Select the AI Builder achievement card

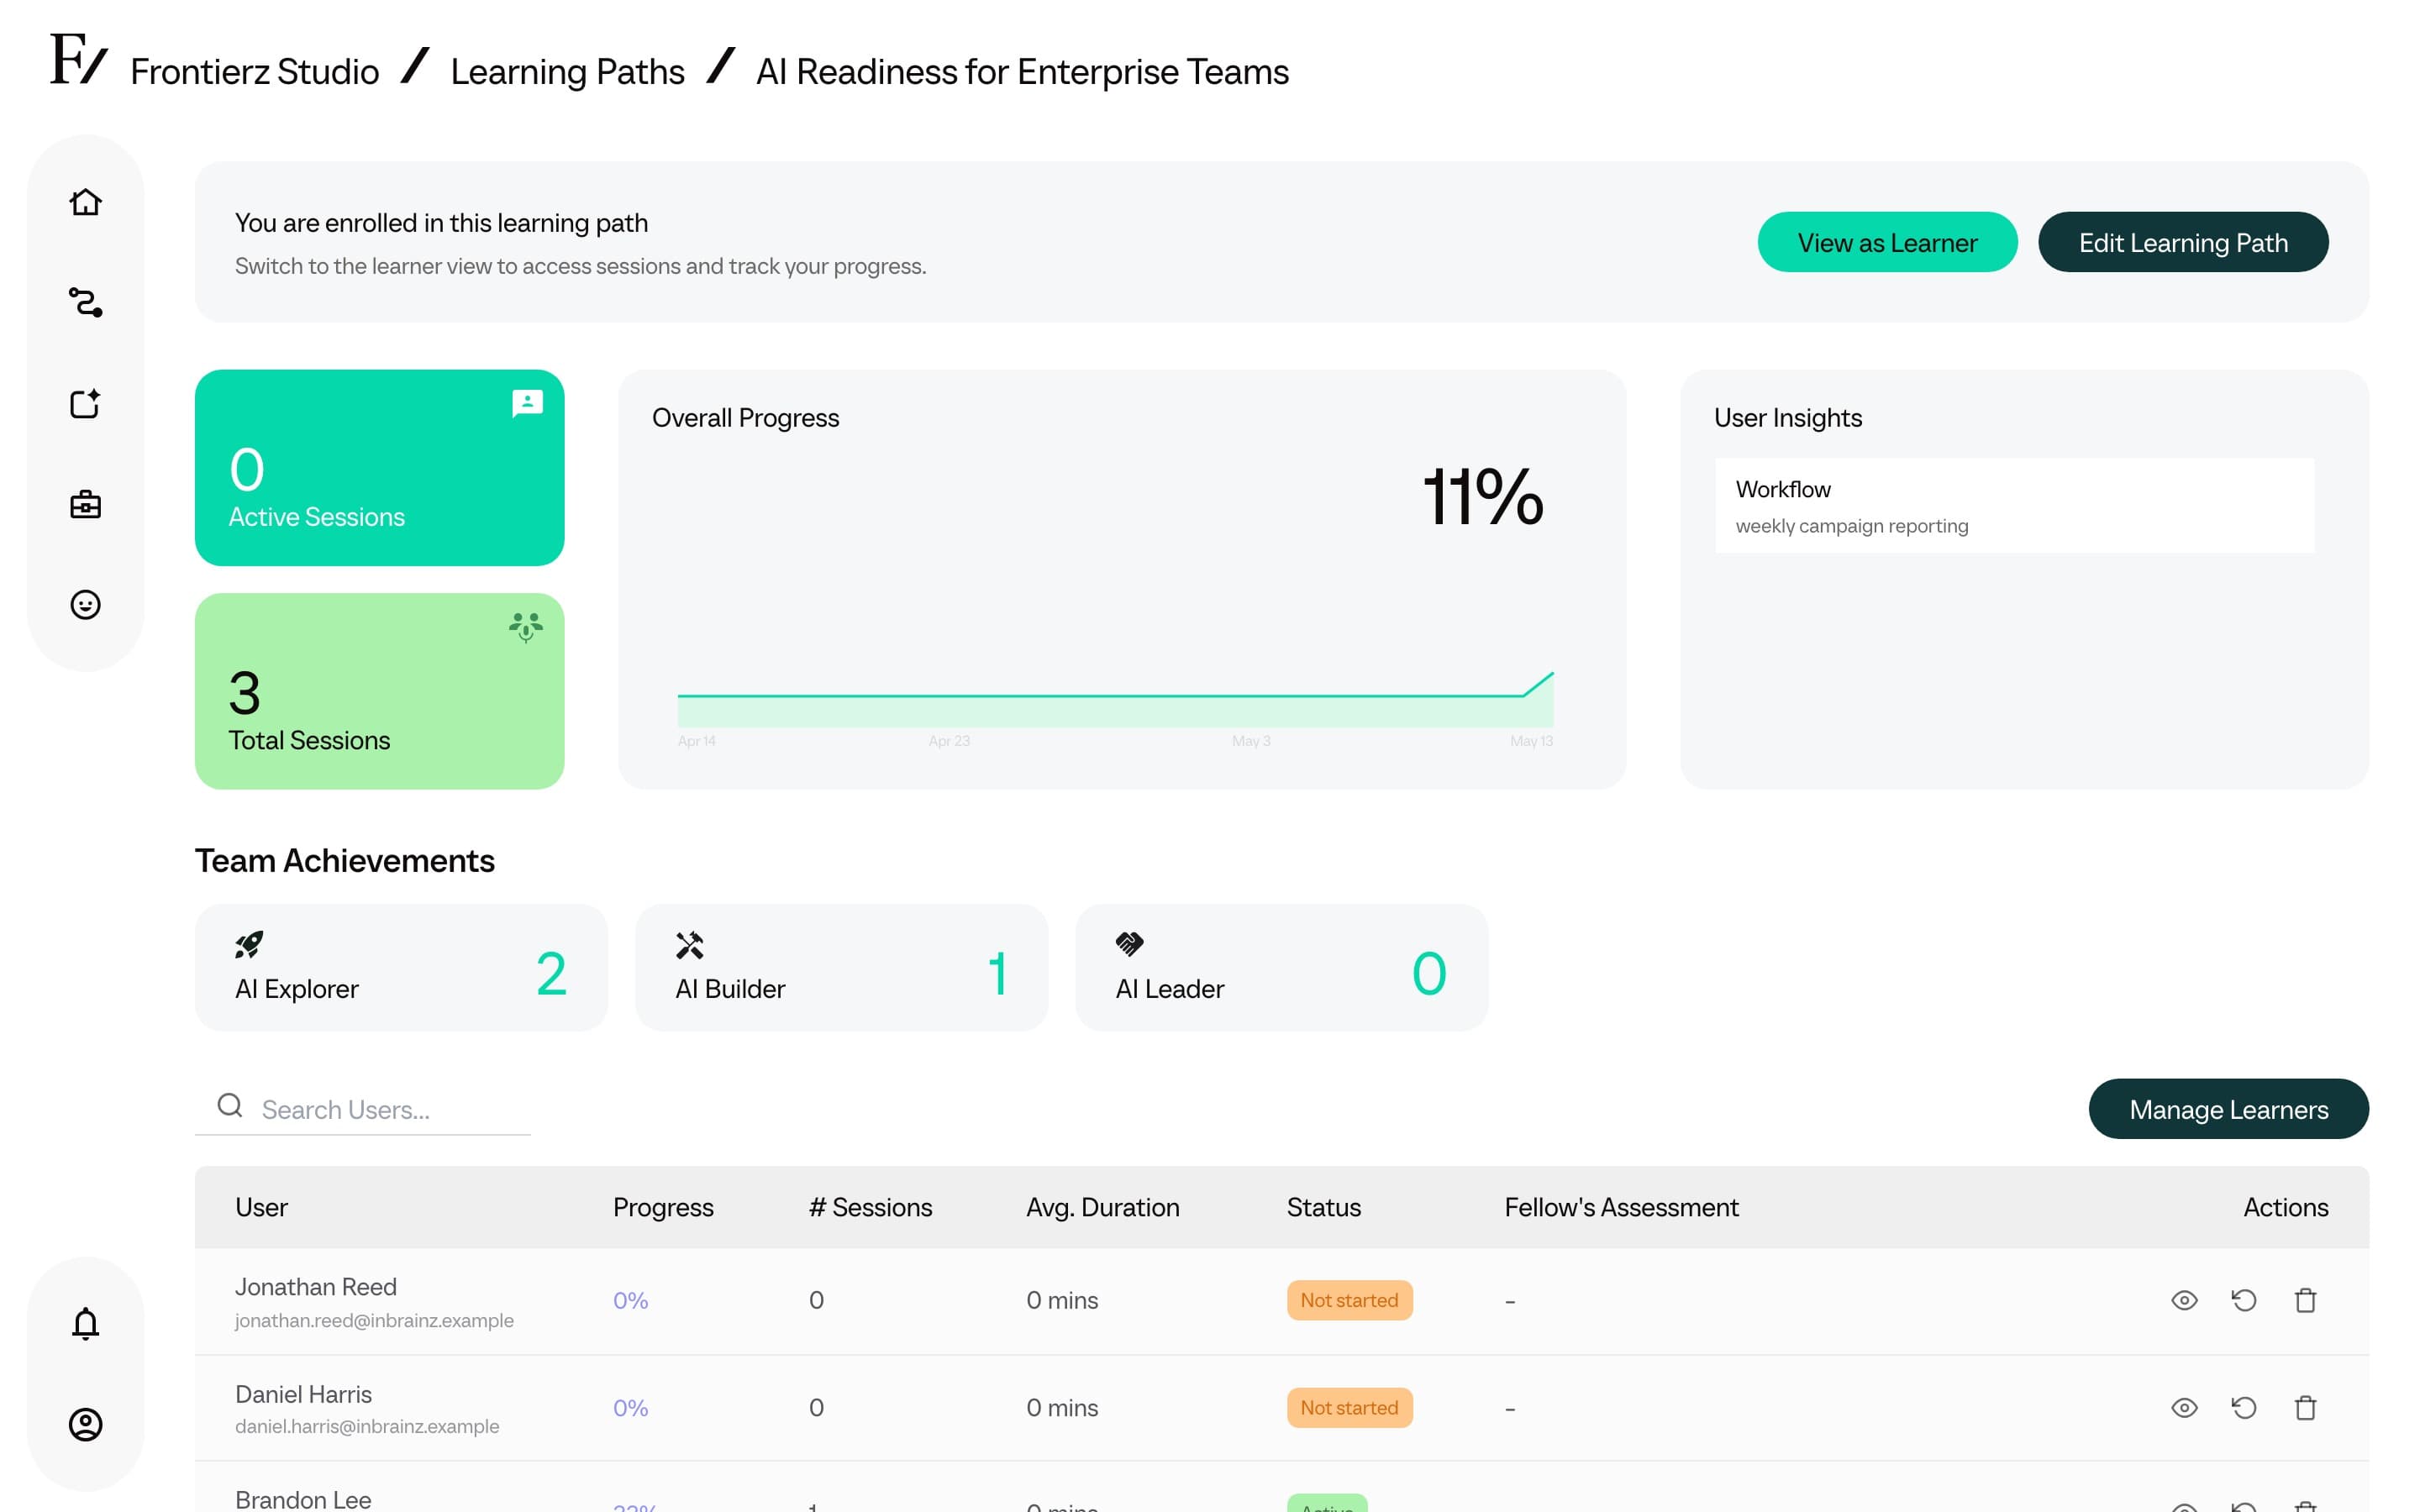coord(841,967)
